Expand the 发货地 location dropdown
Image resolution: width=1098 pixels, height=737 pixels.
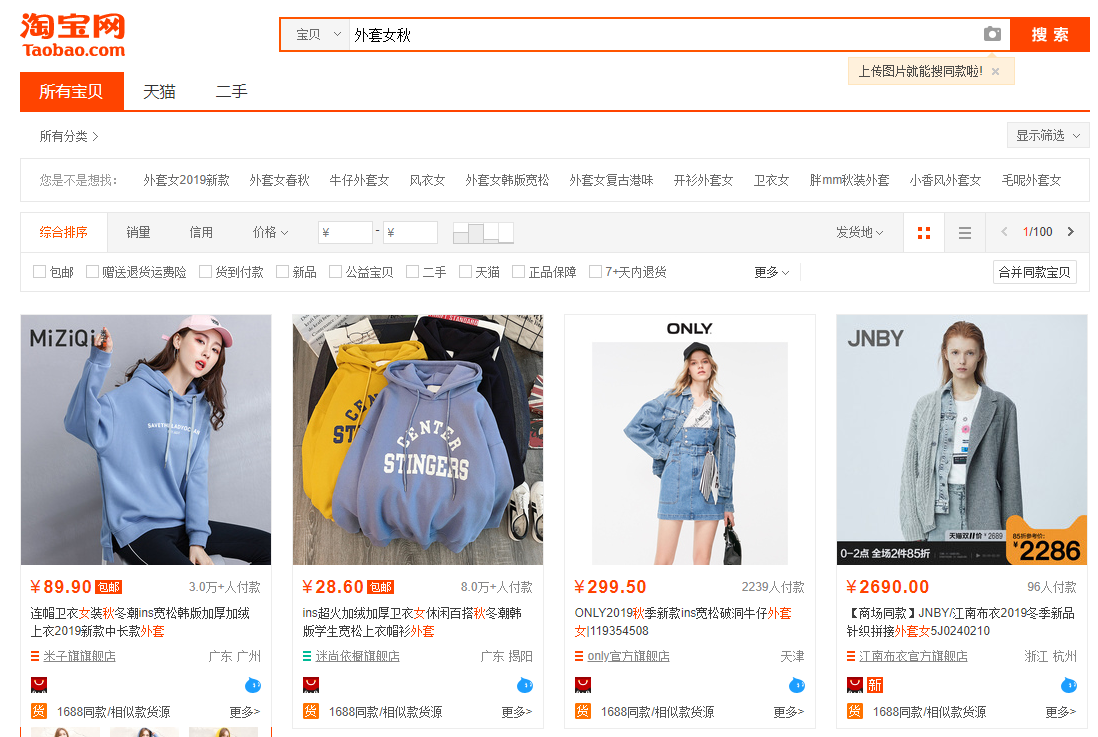click(x=859, y=232)
